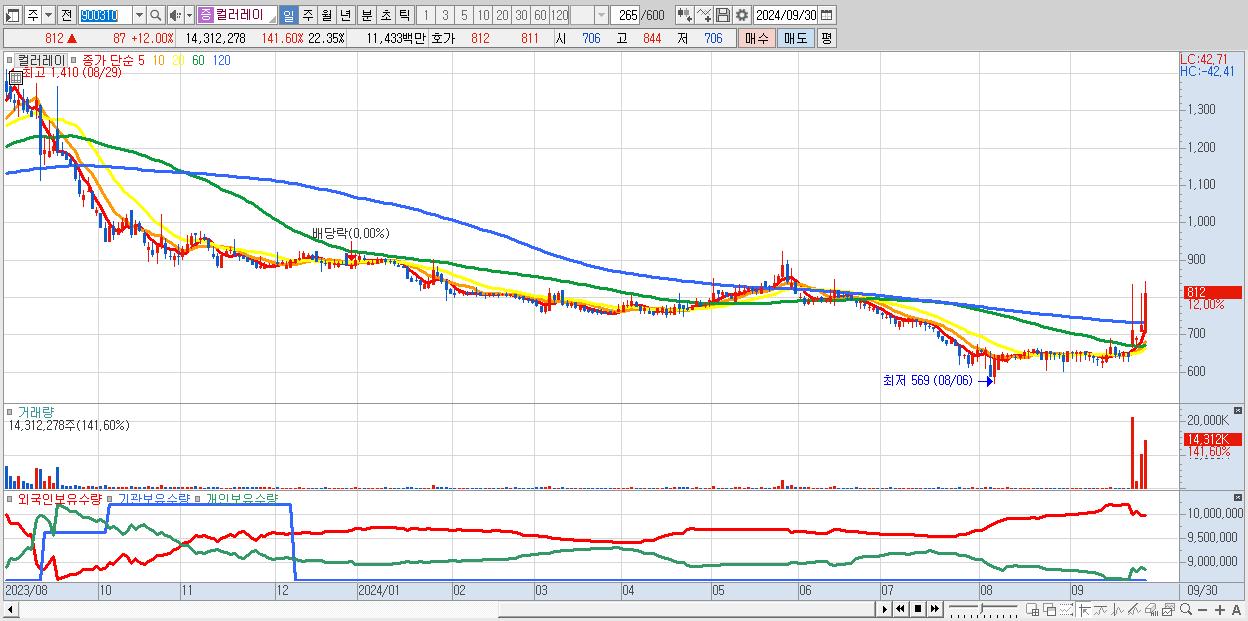
Task: Choose the 120 interval button
Action: [x=559, y=15]
